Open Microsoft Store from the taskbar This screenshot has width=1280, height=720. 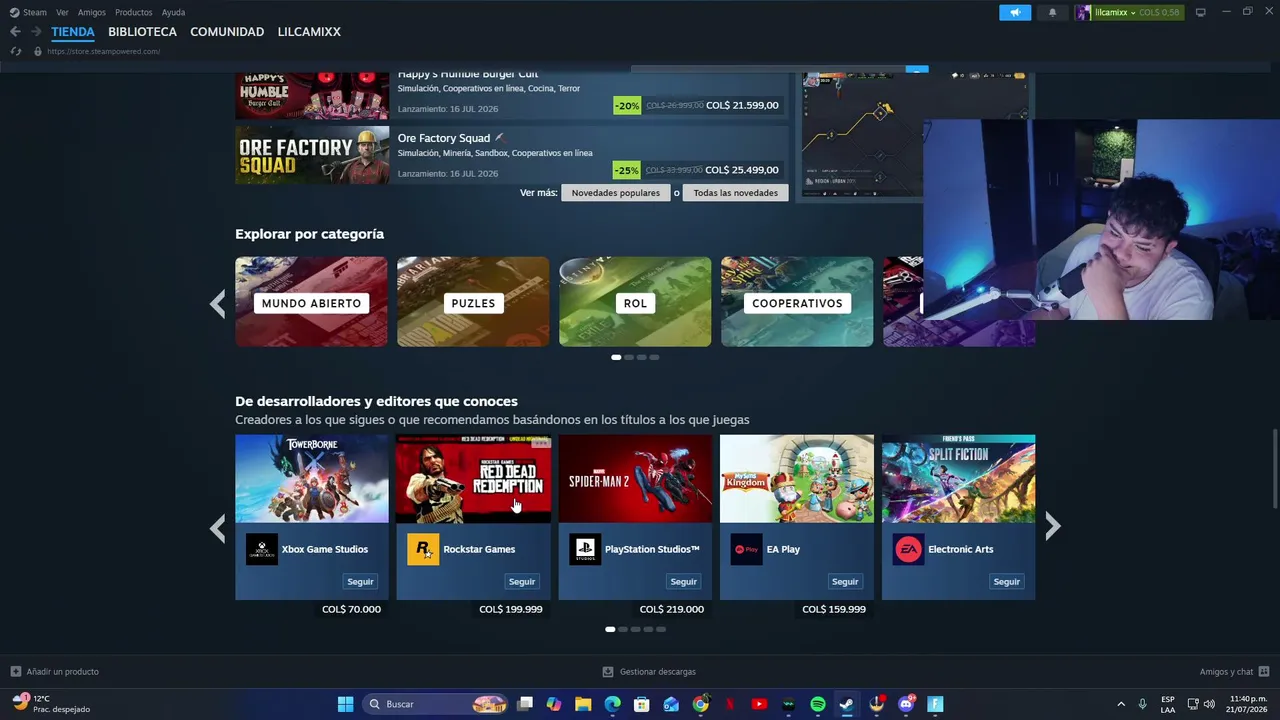click(642, 704)
